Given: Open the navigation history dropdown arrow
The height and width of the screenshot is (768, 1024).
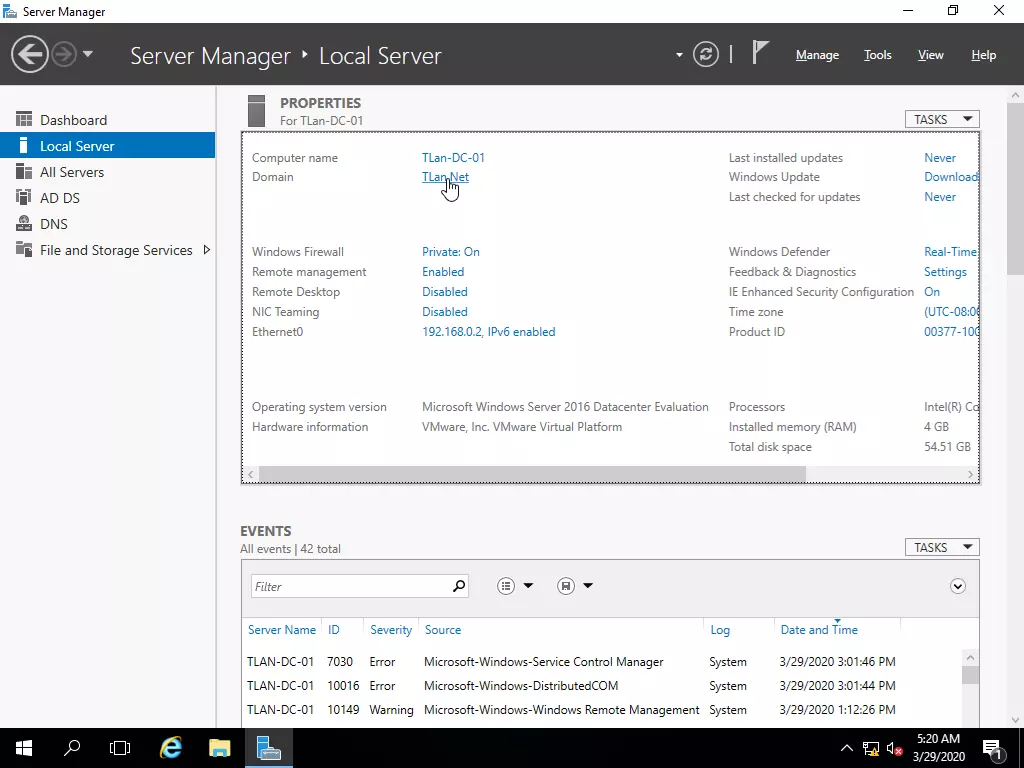Looking at the screenshot, I should [88, 54].
